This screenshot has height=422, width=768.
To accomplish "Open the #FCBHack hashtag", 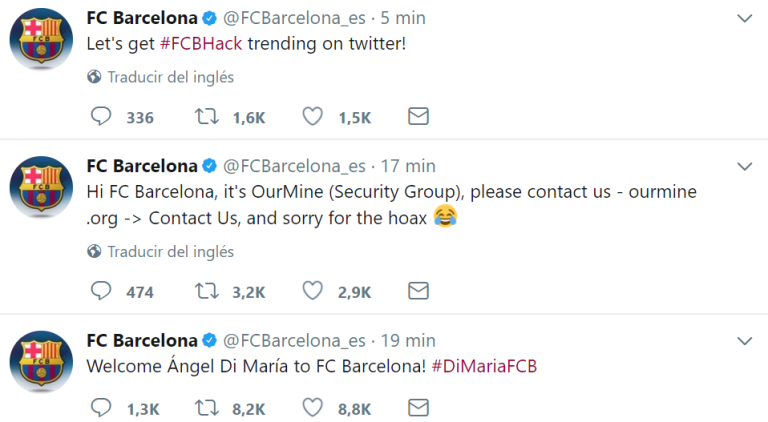I will click(x=201, y=44).
